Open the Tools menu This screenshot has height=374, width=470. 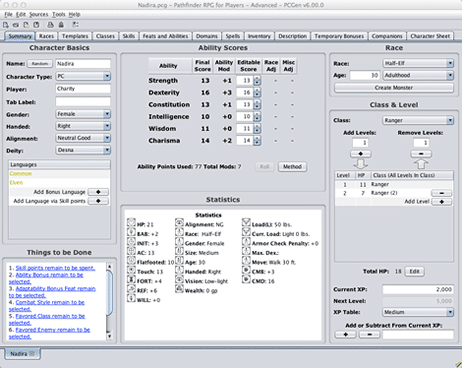point(58,14)
